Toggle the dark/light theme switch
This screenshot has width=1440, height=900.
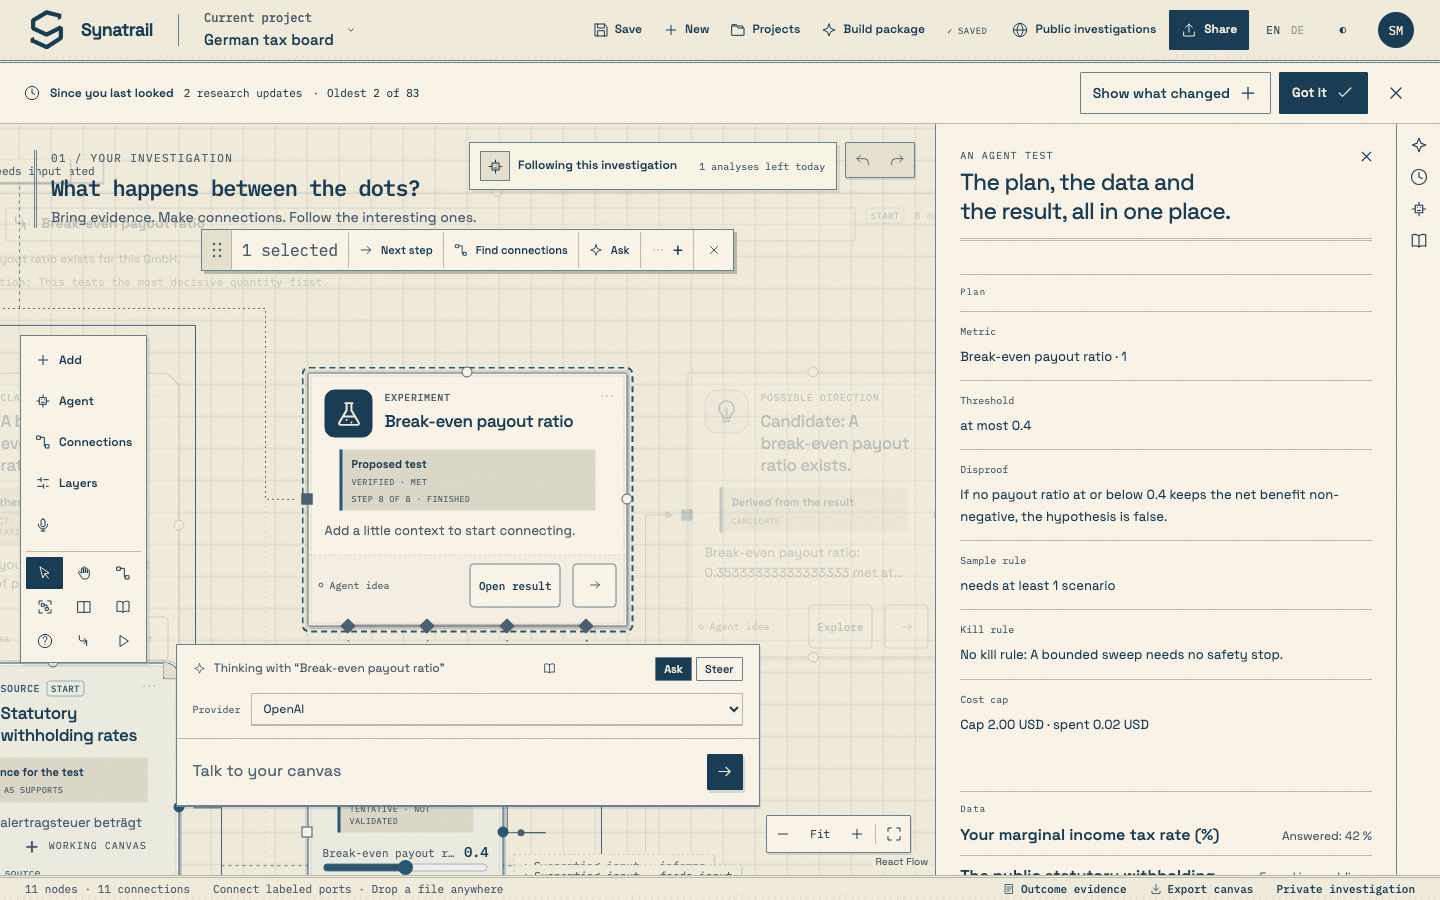[1343, 30]
